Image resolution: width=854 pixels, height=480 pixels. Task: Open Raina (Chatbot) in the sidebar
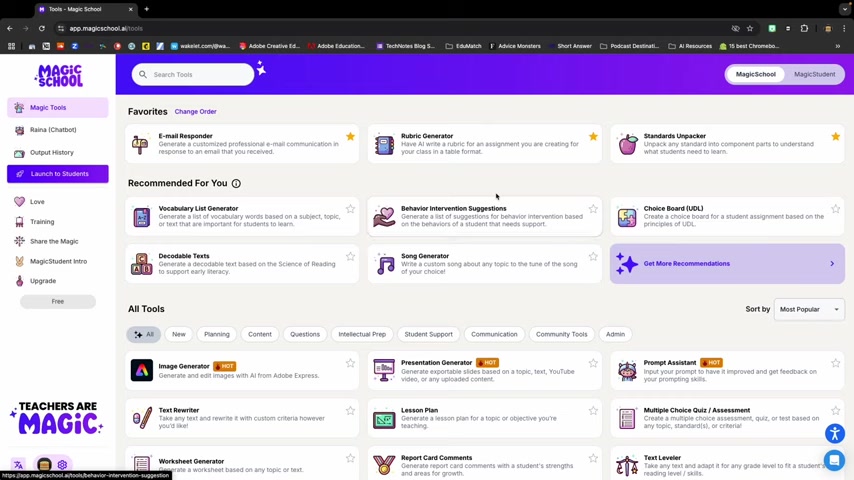(58, 130)
